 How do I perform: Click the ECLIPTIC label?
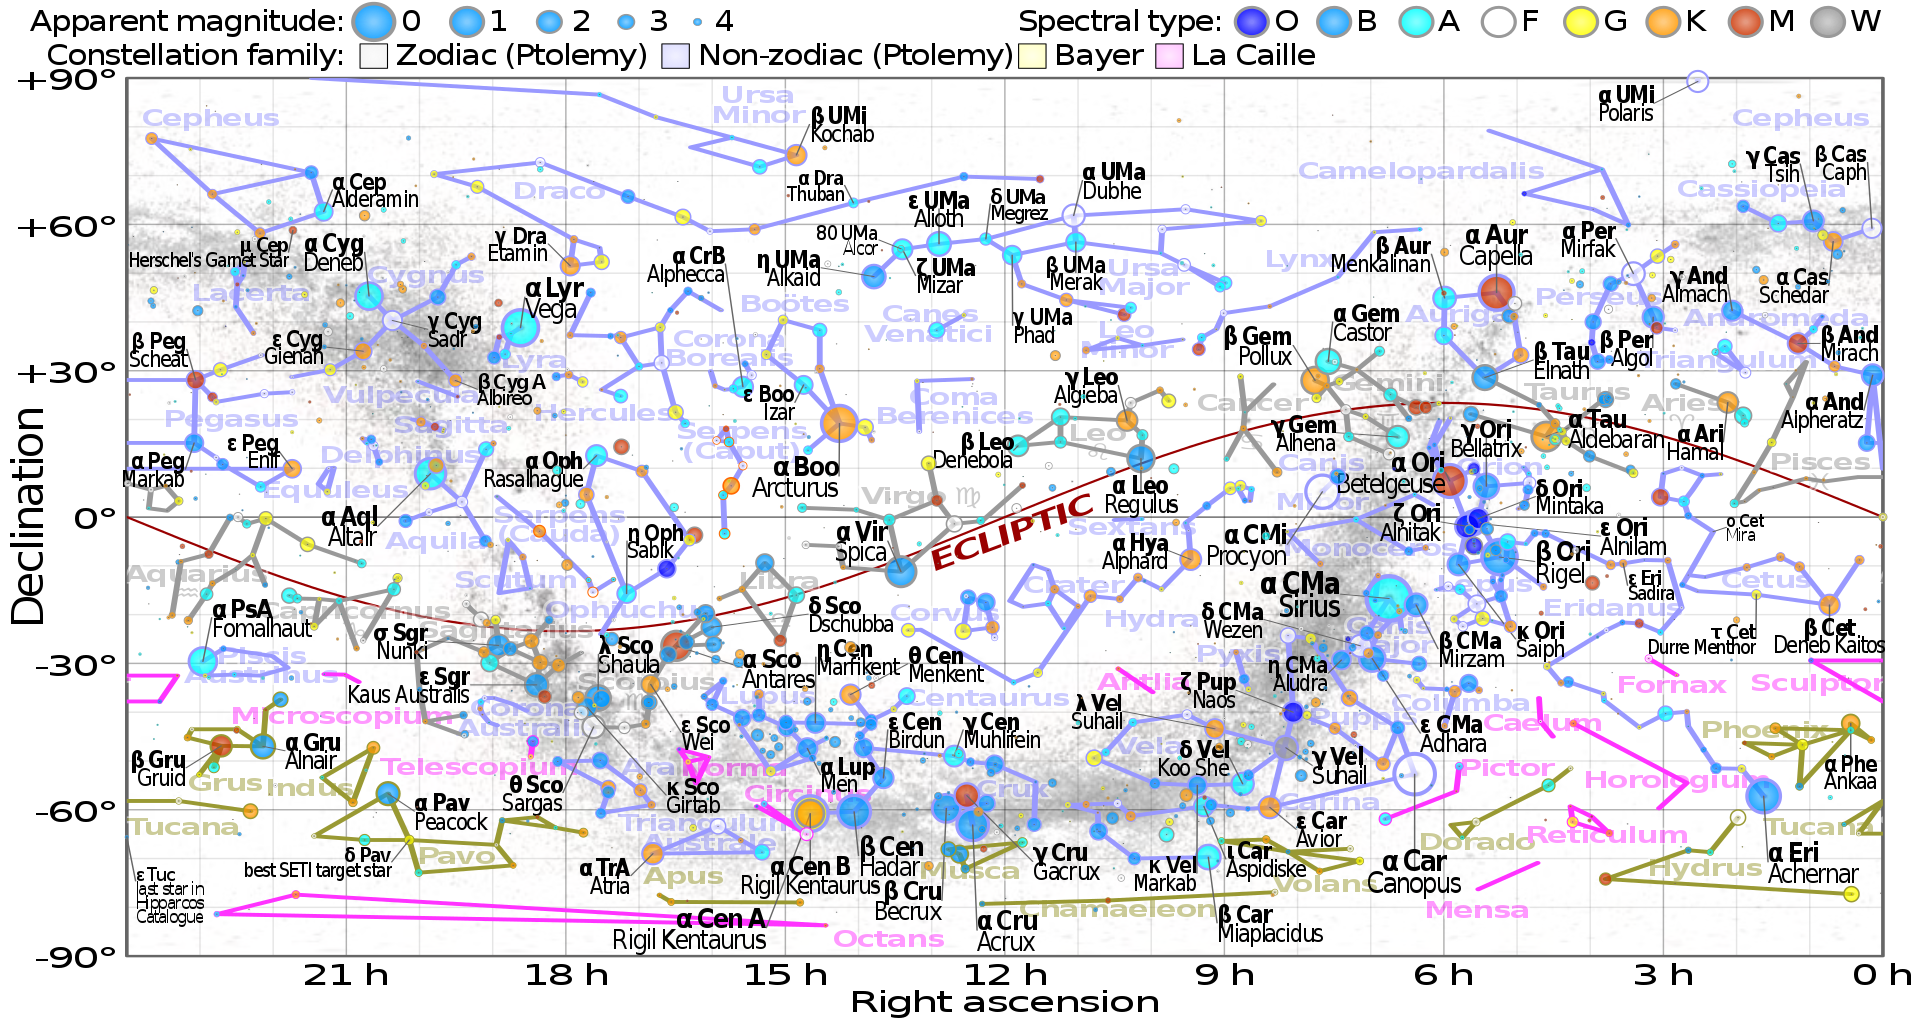(x=1011, y=531)
